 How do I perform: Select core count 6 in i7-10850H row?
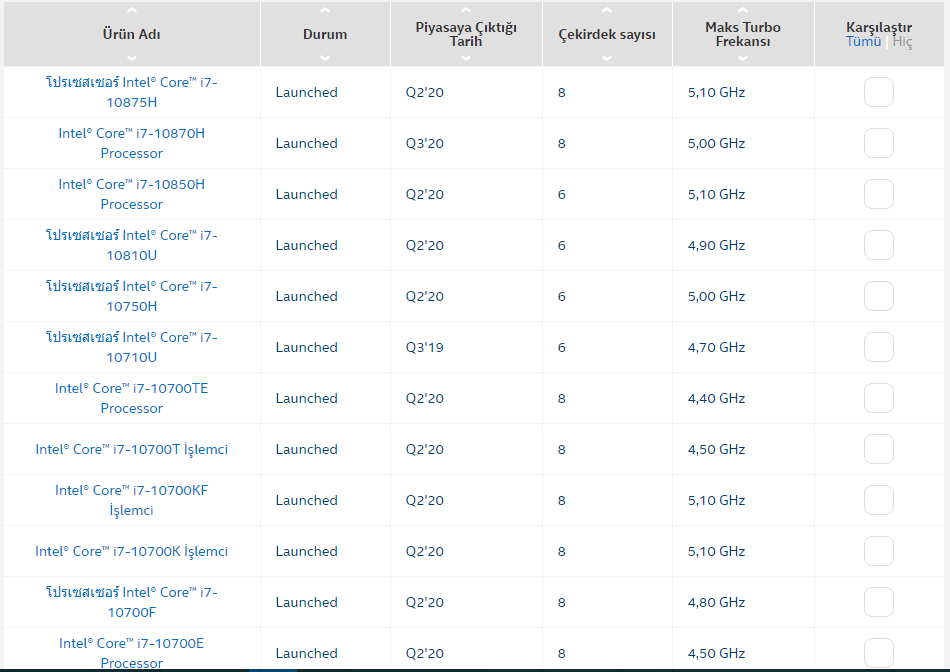(x=562, y=195)
